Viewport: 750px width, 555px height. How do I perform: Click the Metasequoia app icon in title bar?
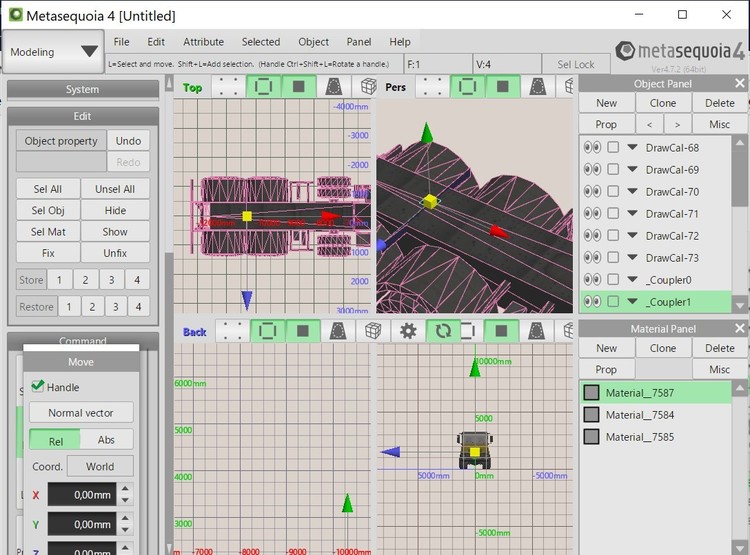(15, 15)
